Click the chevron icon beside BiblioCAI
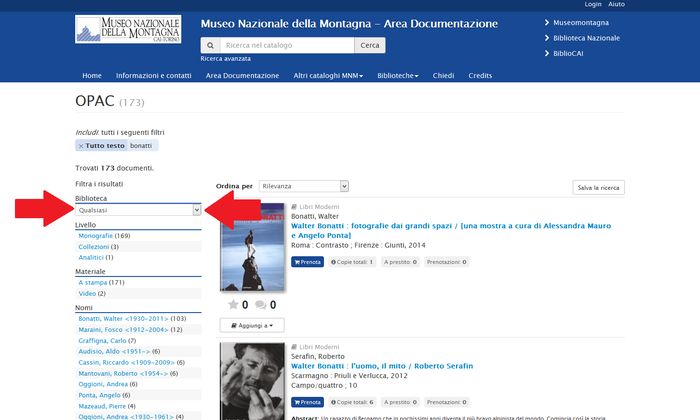Screen dimensions: 700x420 [x=547, y=53]
